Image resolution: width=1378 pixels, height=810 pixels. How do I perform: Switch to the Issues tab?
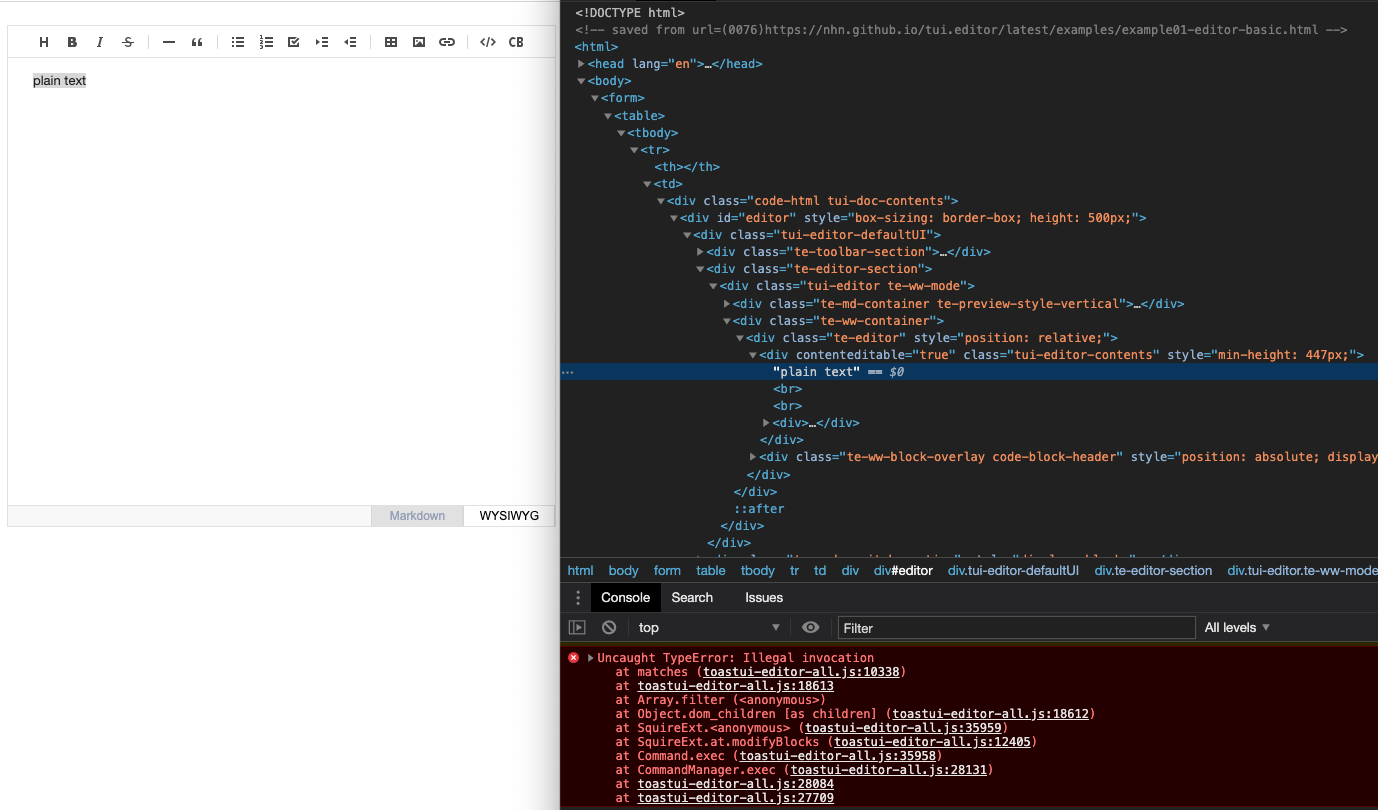click(x=763, y=597)
